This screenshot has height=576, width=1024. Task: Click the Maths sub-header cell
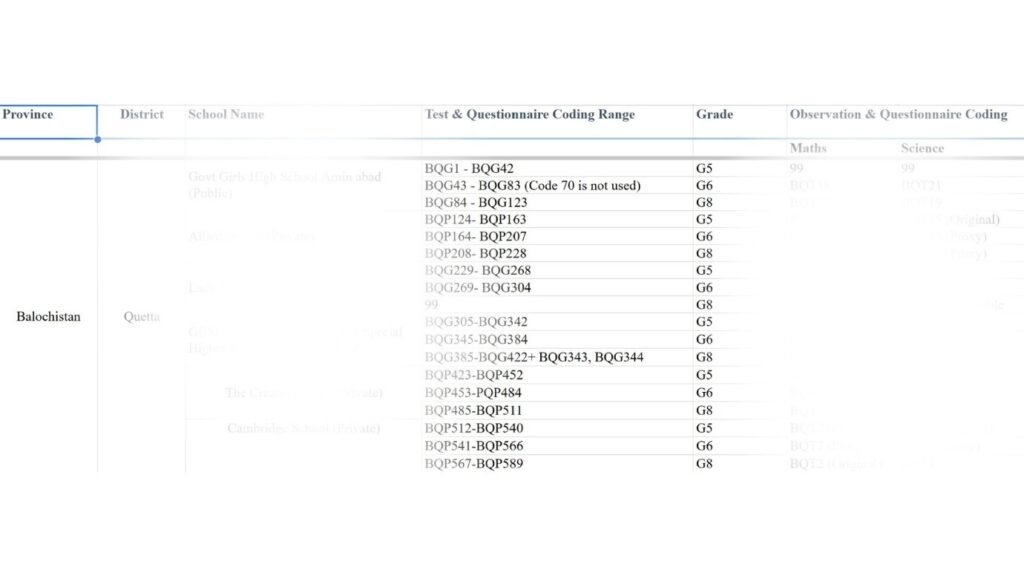(808, 148)
